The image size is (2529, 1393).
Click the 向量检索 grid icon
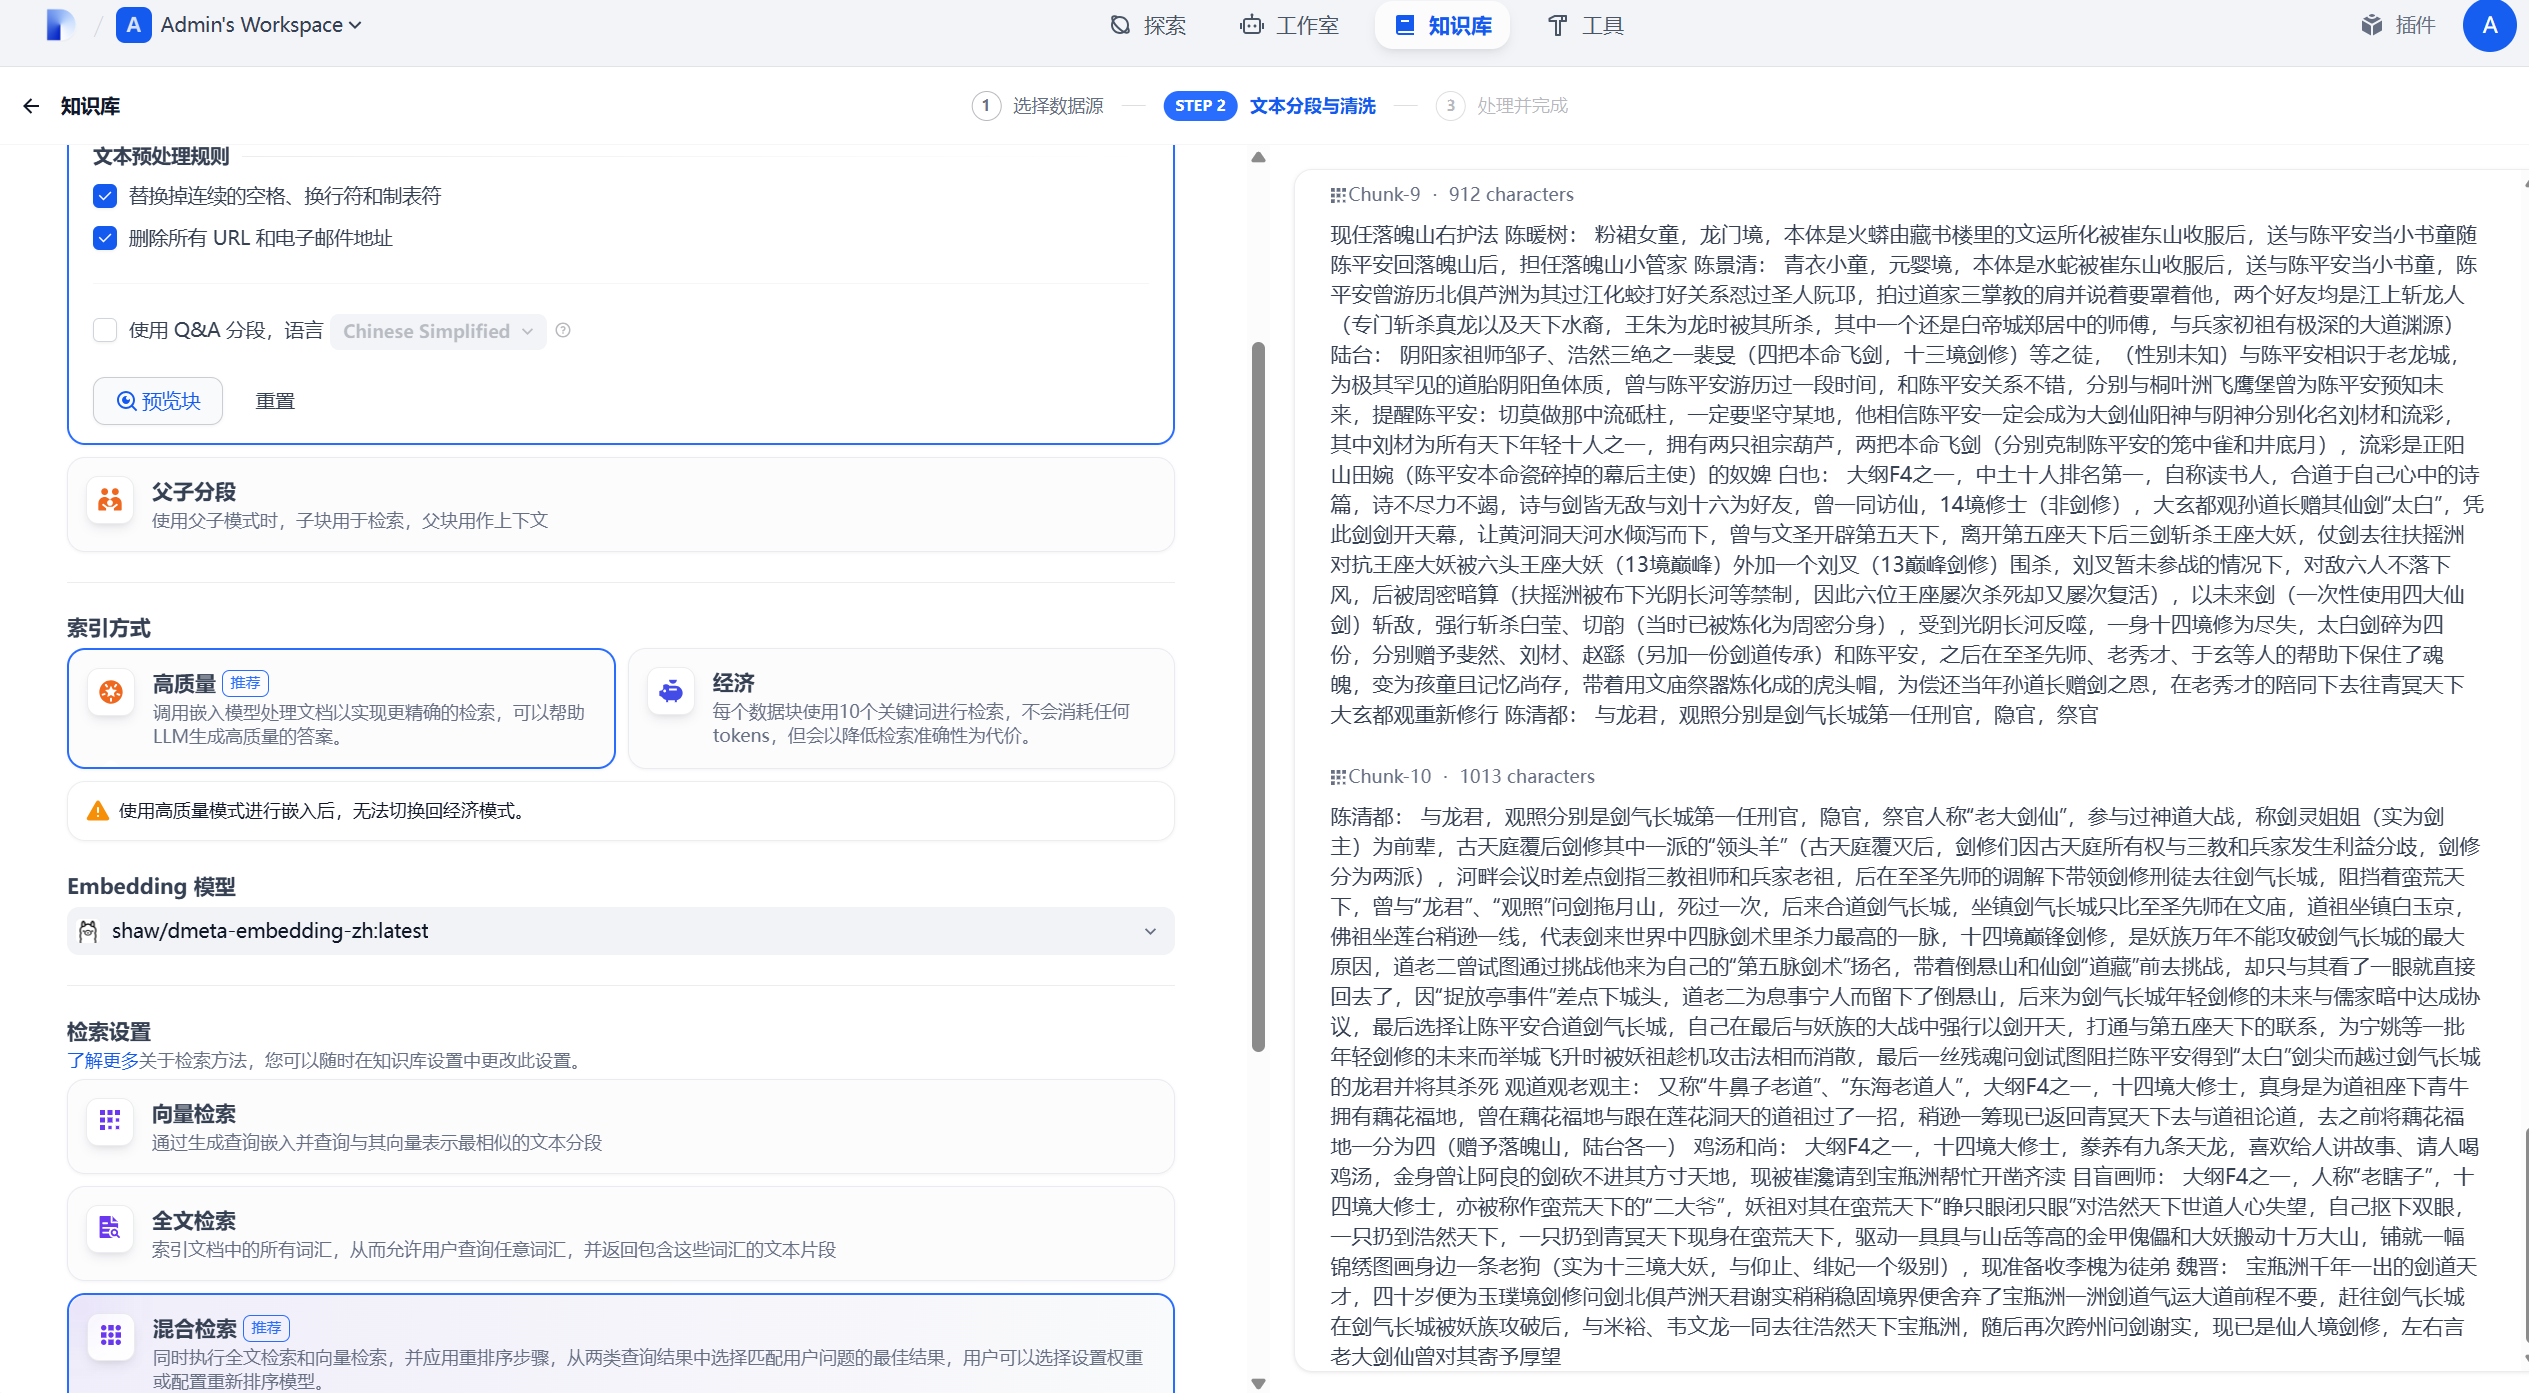[x=110, y=1121]
